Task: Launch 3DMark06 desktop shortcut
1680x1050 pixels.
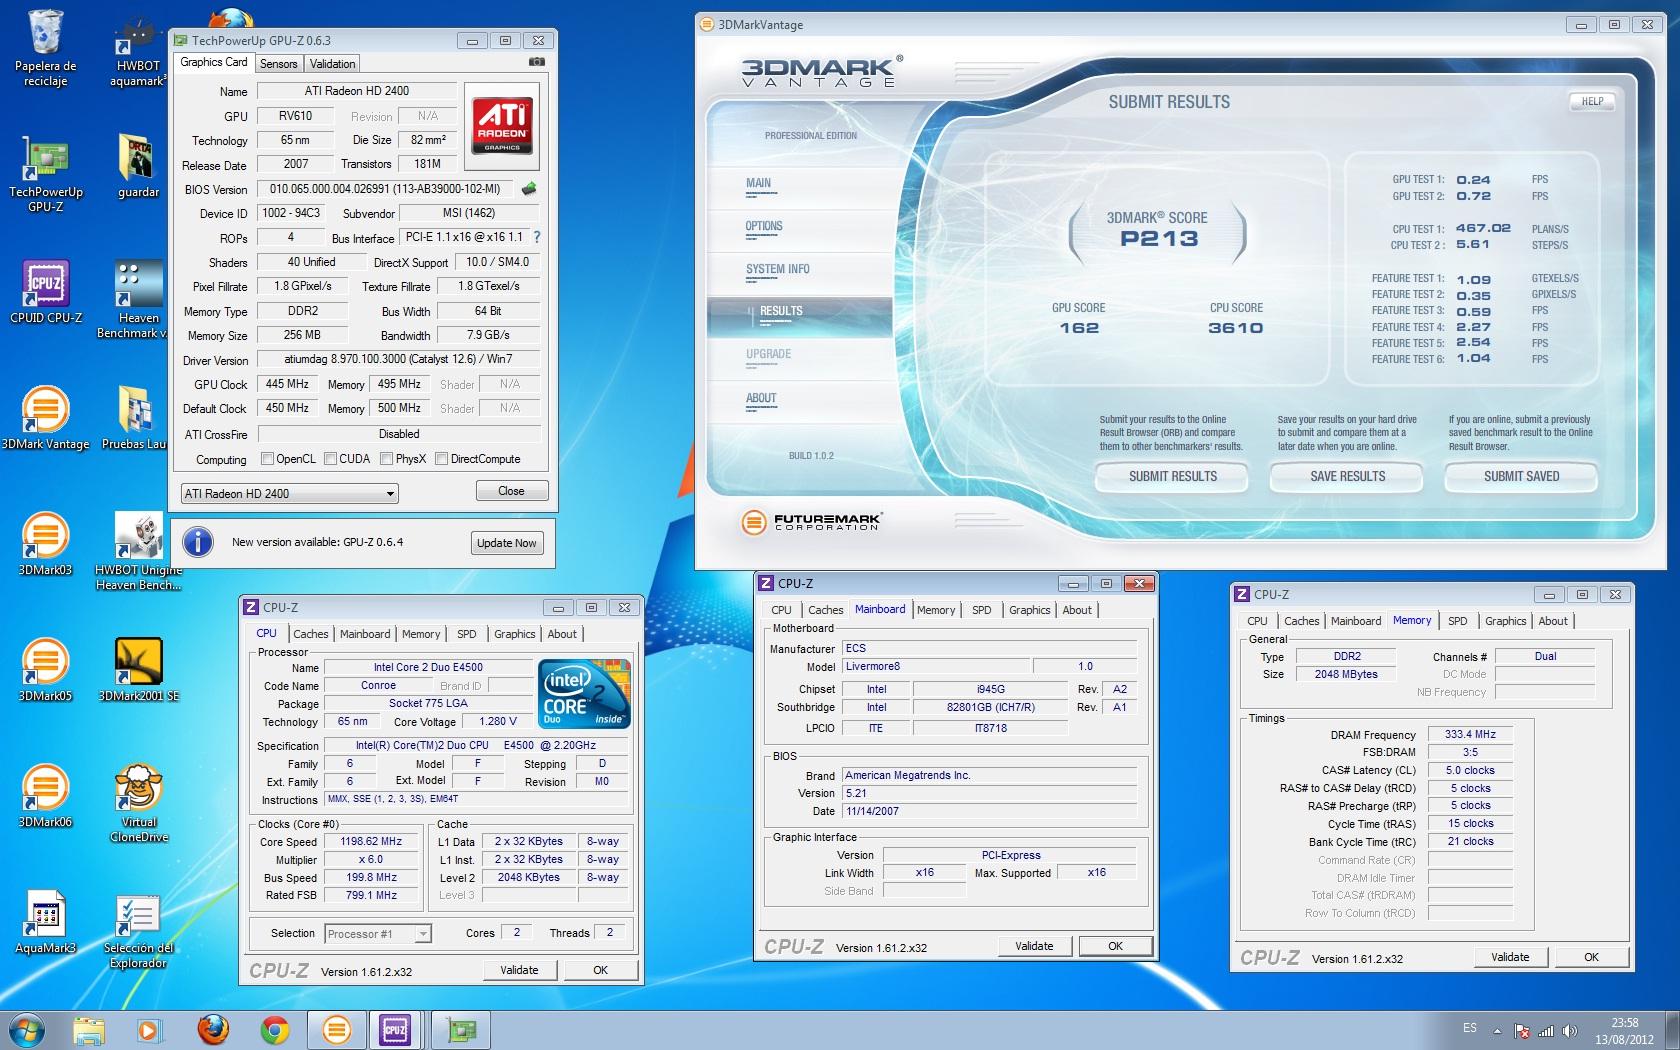Action: 45,796
